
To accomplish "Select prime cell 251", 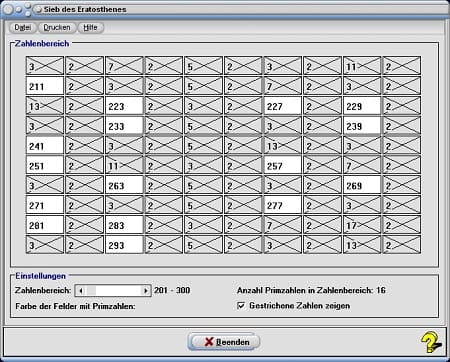I will [45, 166].
